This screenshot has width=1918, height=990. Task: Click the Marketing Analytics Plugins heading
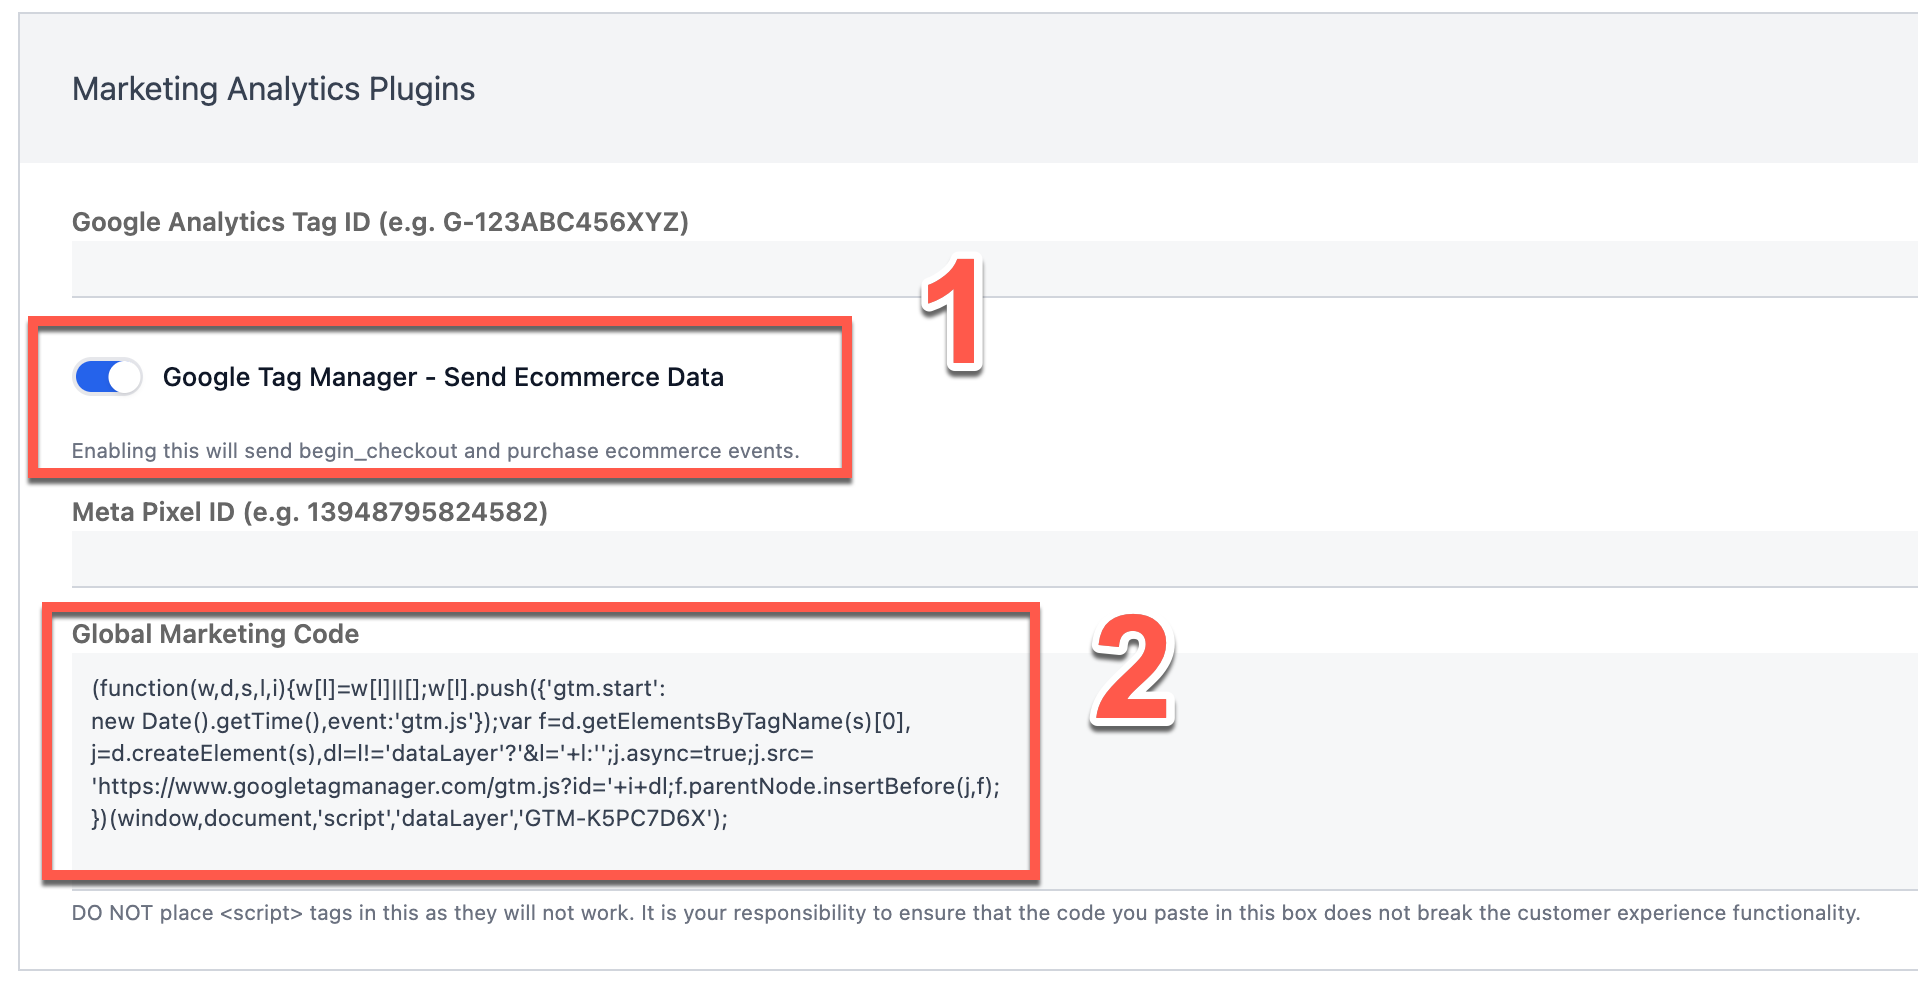pos(273,89)
